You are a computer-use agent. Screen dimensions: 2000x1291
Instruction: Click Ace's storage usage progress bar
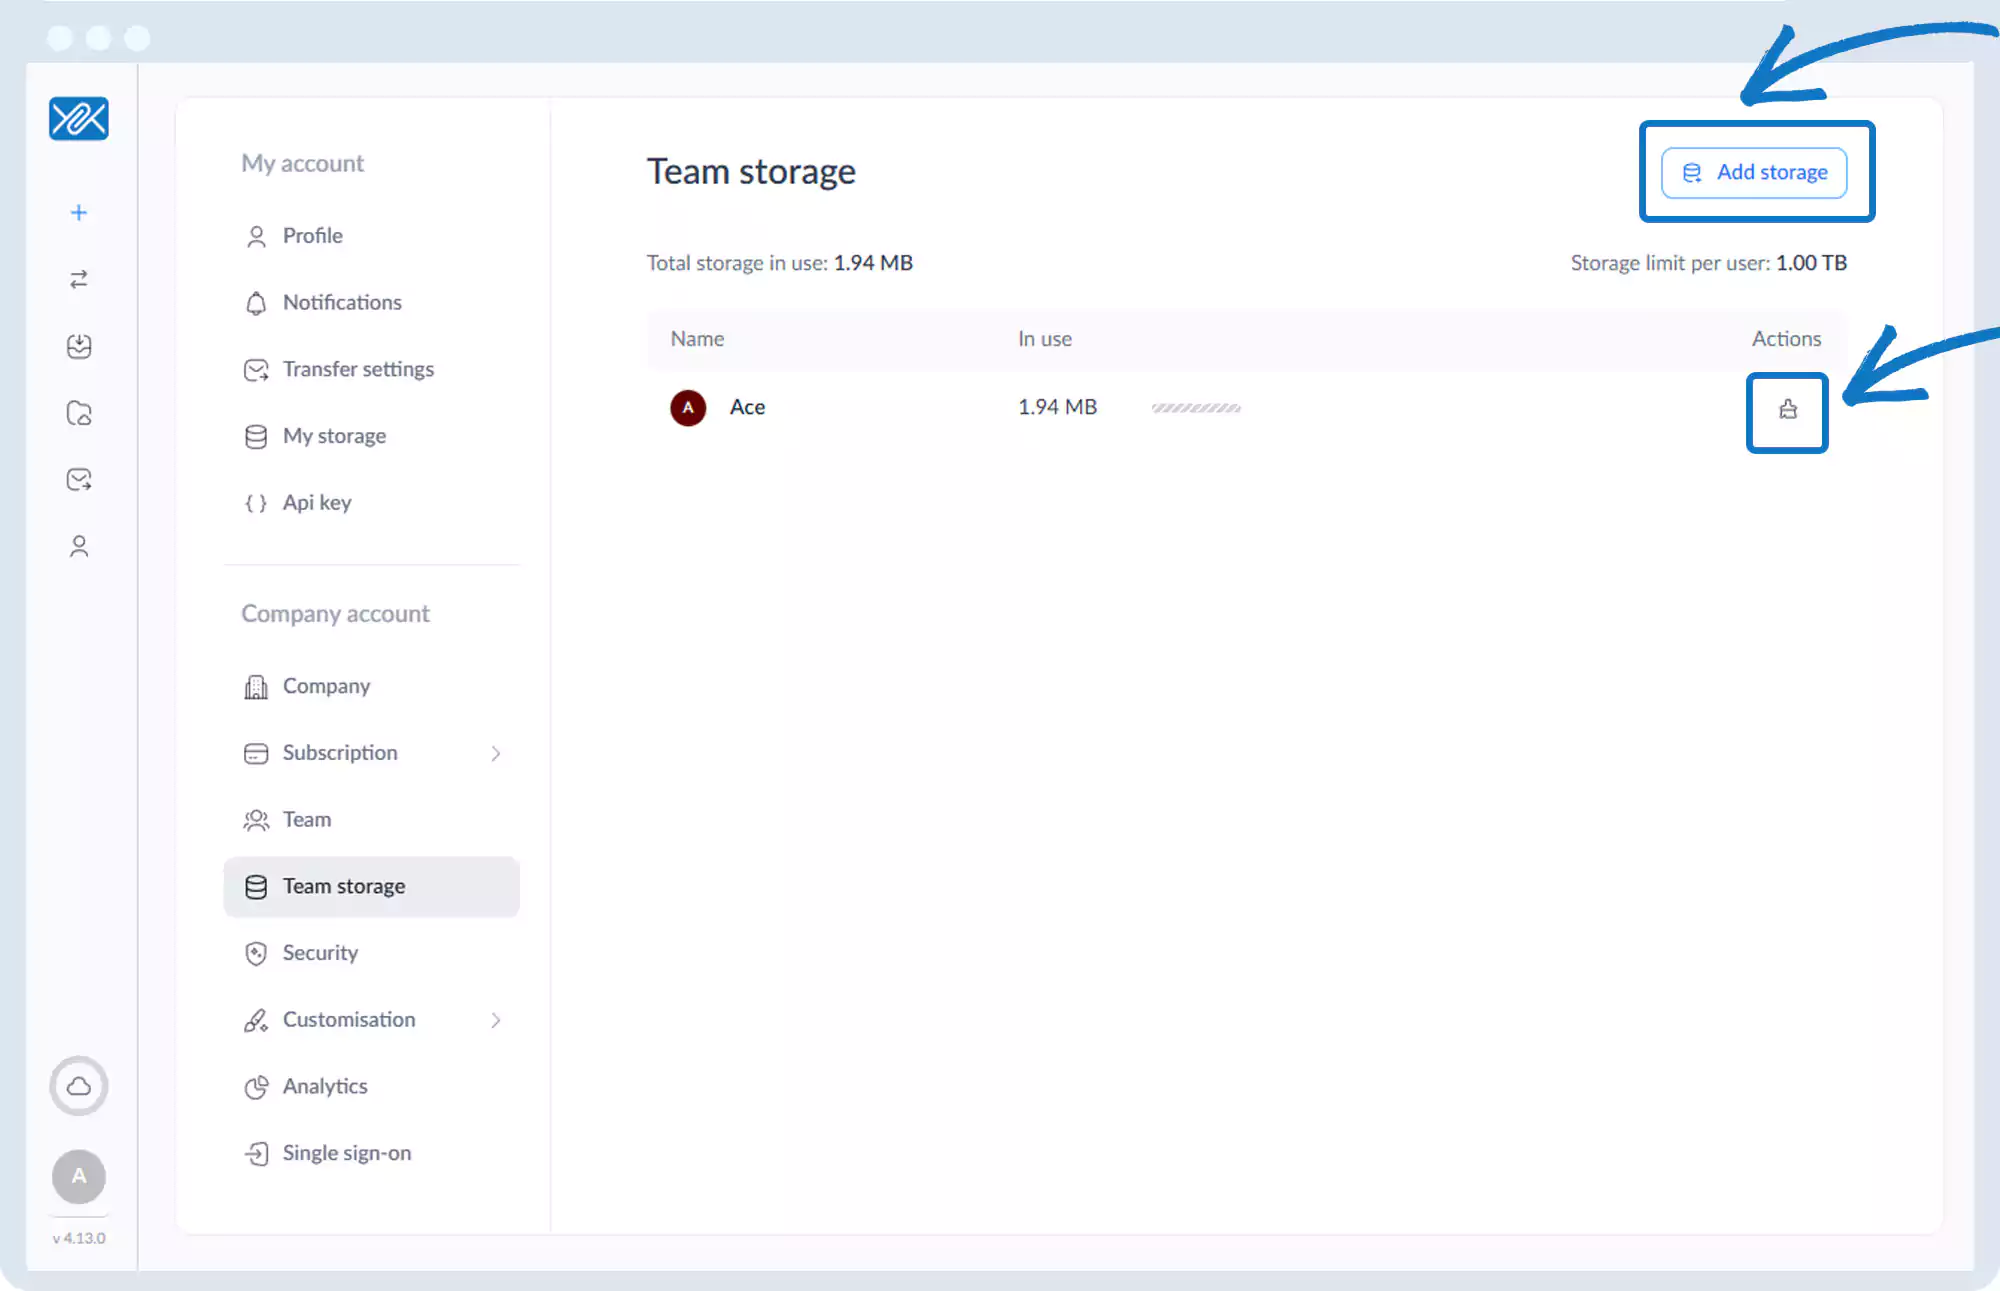1196,408
